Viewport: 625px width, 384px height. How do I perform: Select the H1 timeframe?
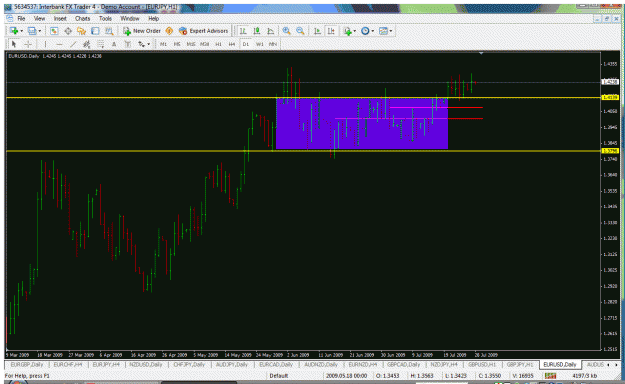point(218,44)
